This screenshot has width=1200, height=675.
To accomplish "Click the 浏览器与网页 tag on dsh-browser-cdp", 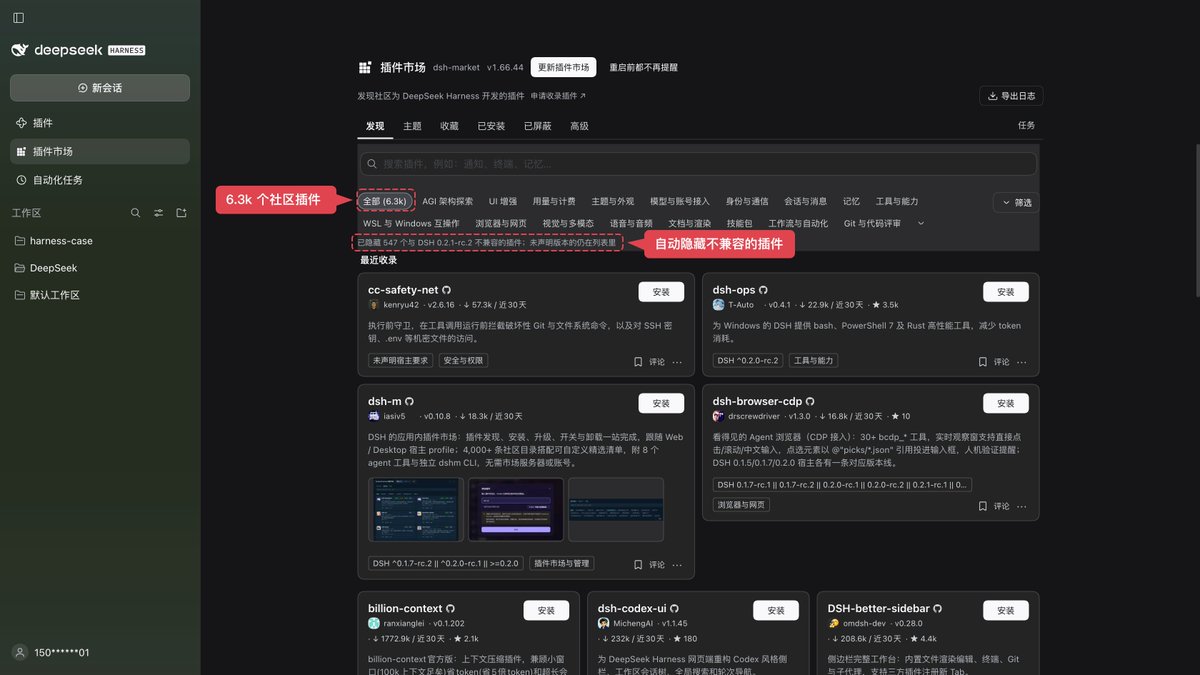I will click(x=741, y=505).
